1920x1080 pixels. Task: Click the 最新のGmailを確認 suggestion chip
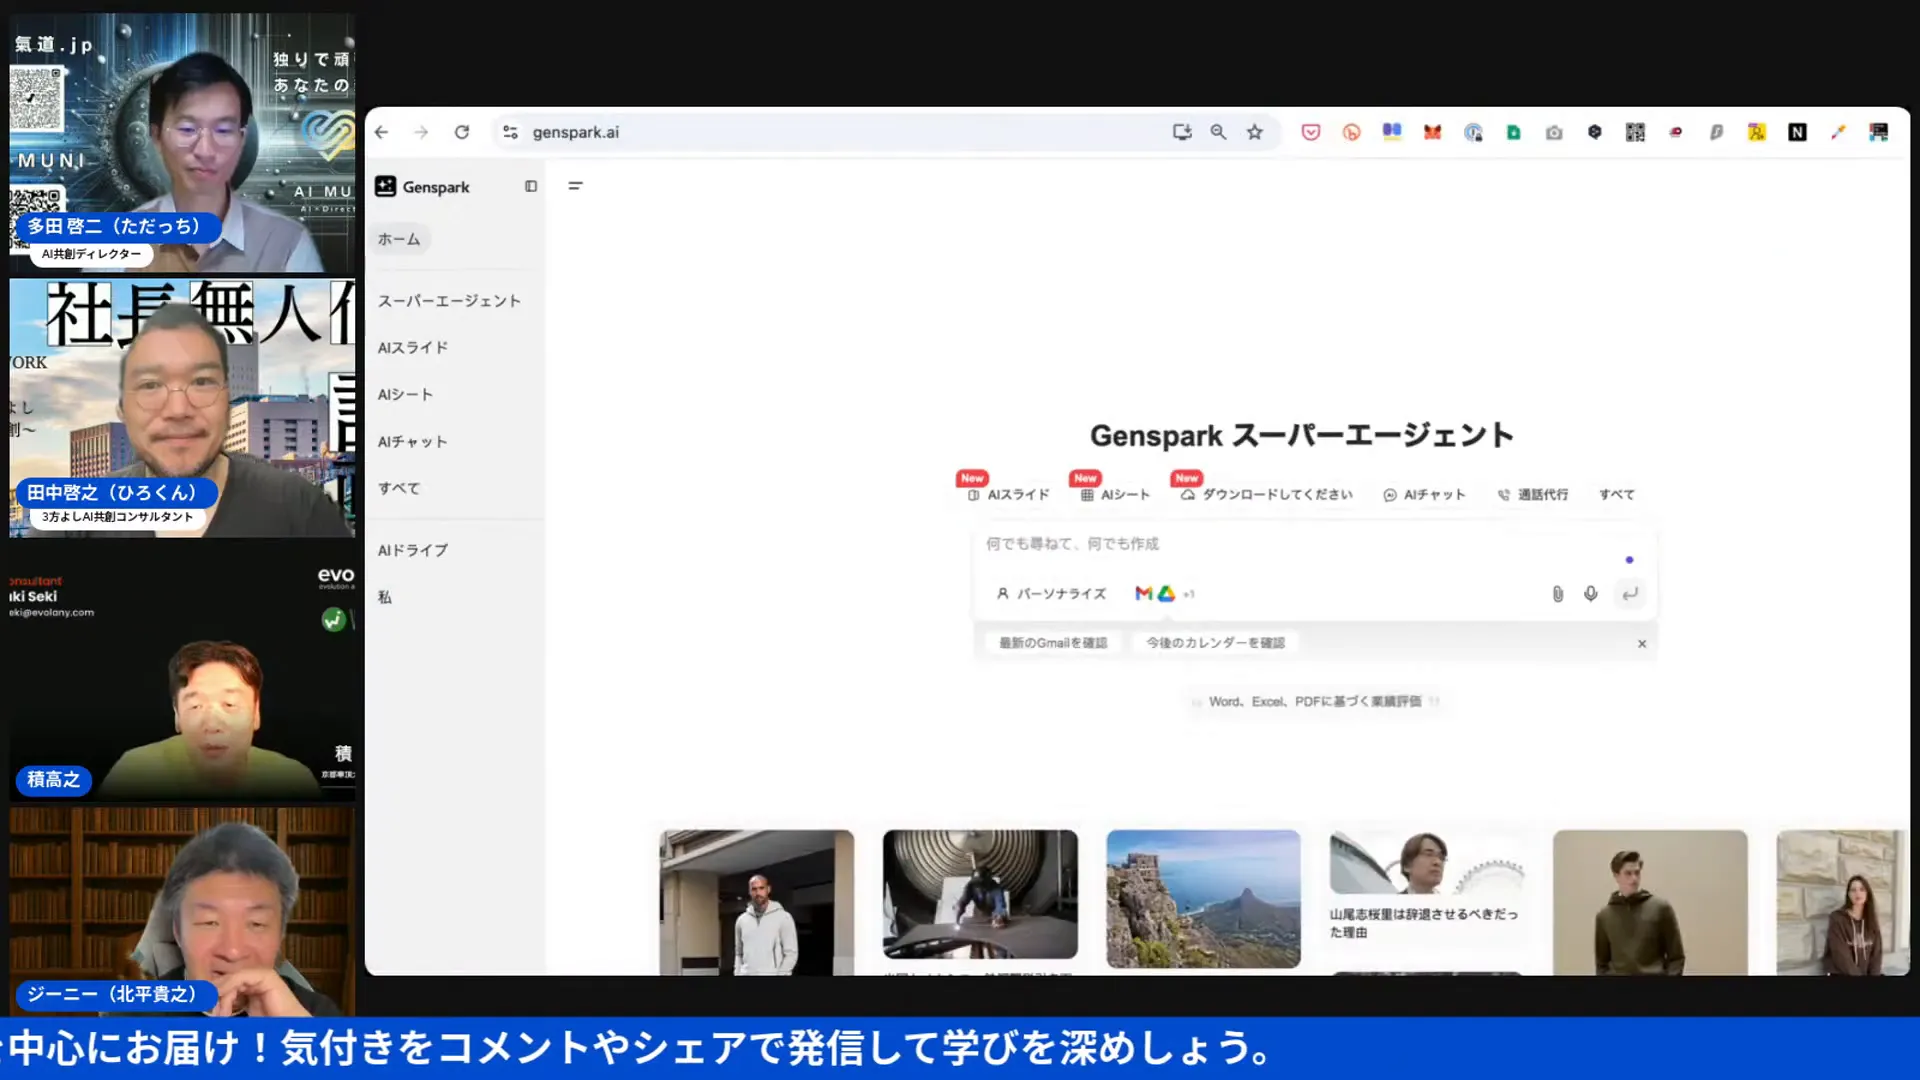tap(1053, 643)
